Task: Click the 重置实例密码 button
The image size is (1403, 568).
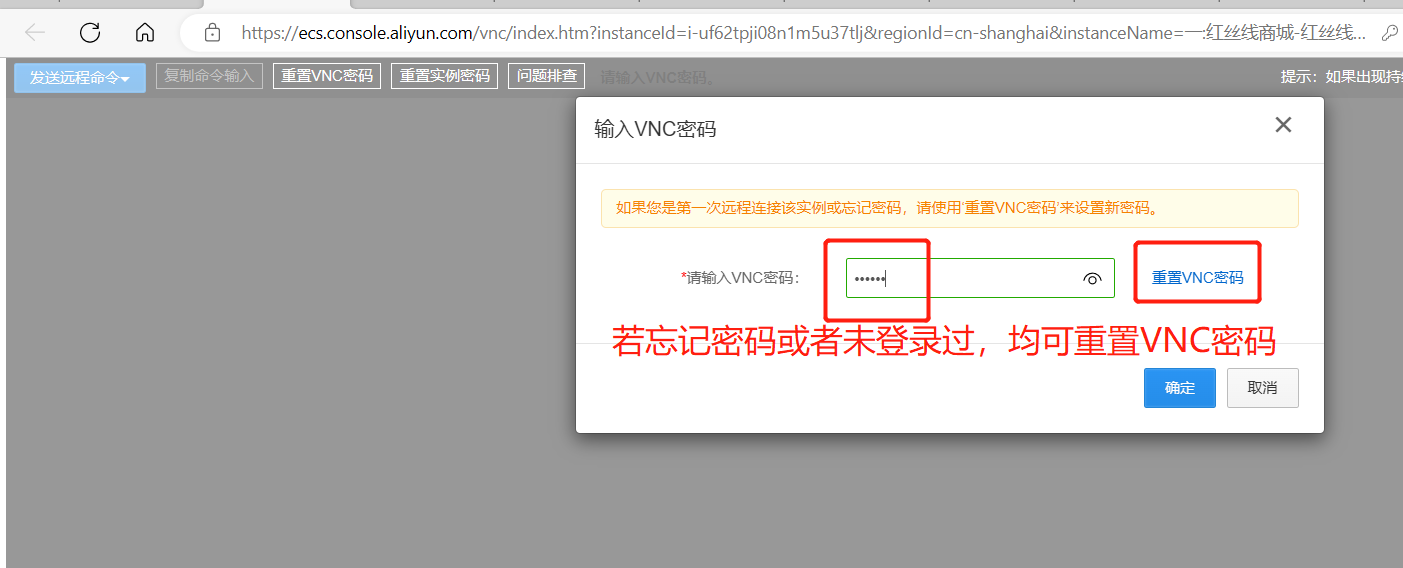Action: [445, 76]
